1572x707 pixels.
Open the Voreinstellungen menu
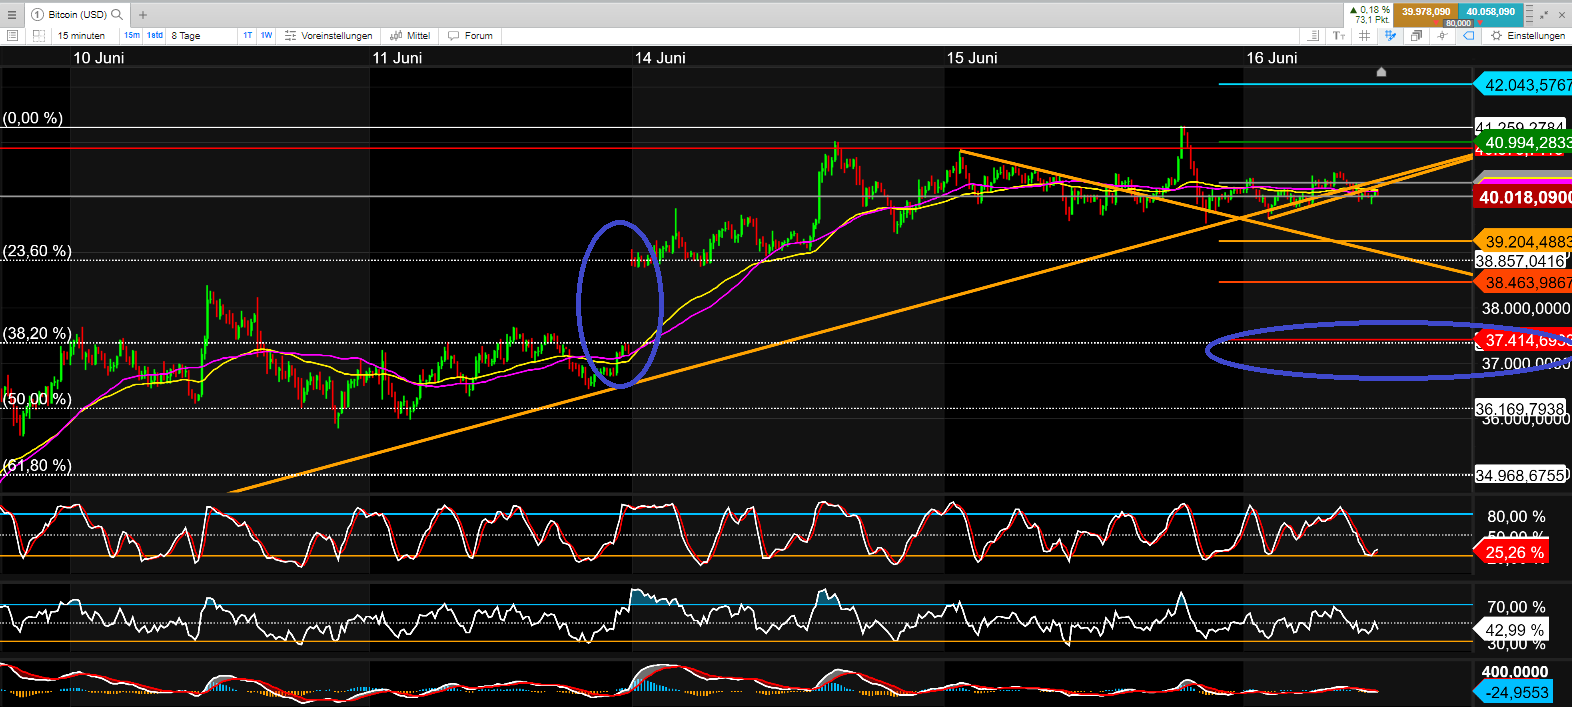click(x=329, y=36)
